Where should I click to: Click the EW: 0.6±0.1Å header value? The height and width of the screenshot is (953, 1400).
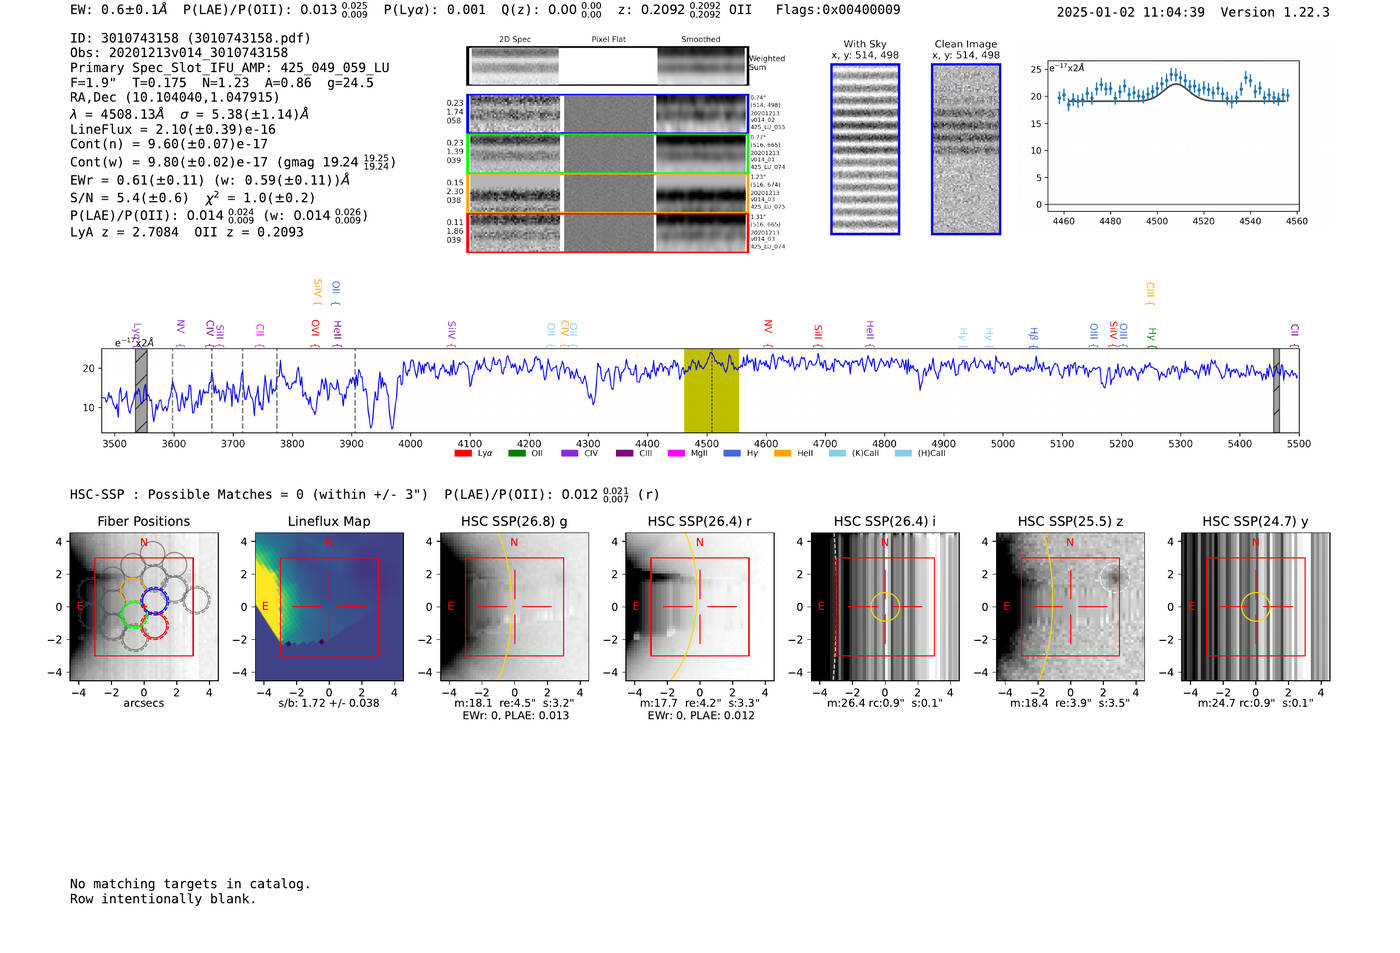119,10
